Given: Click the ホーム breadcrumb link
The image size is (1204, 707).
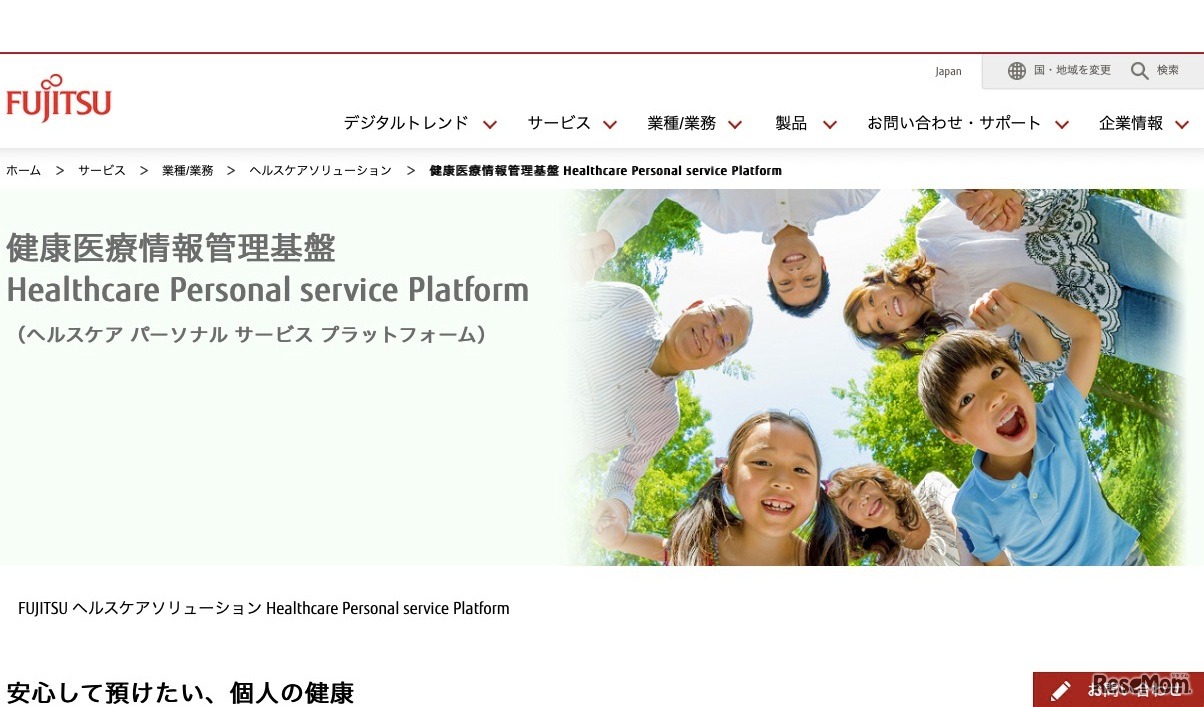Looking at the screenshot, I should tap(23, 170).
